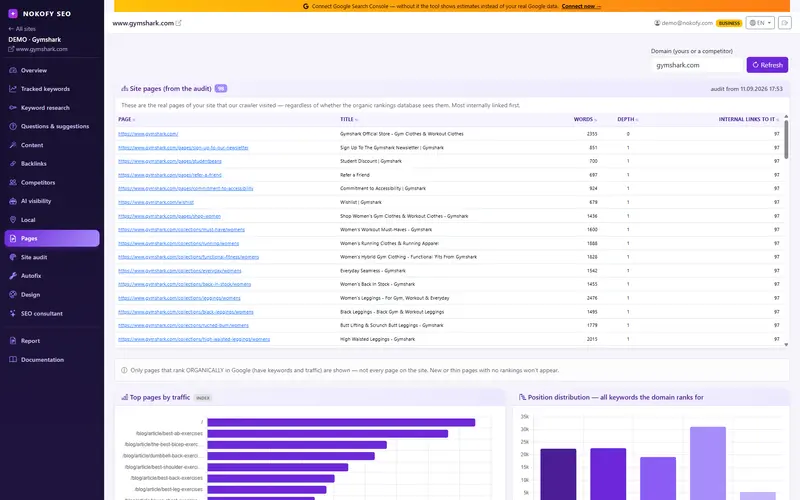Click the Nokofy SEO logo icon
This screenshot has width=800, height=500.
pyautogui.click(x=13, y=14)
